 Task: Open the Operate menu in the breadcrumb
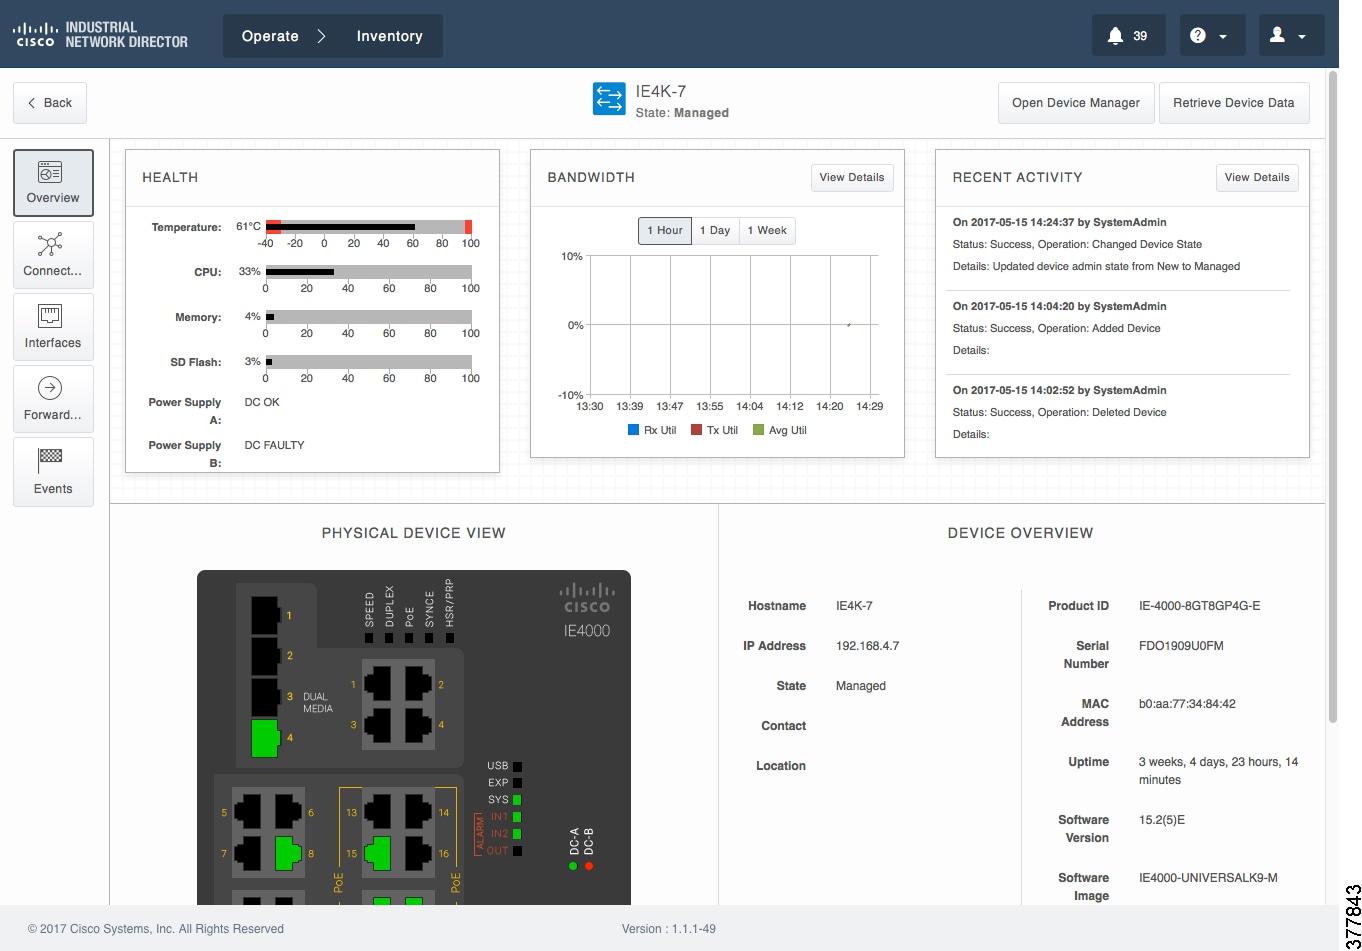[270, 36]
